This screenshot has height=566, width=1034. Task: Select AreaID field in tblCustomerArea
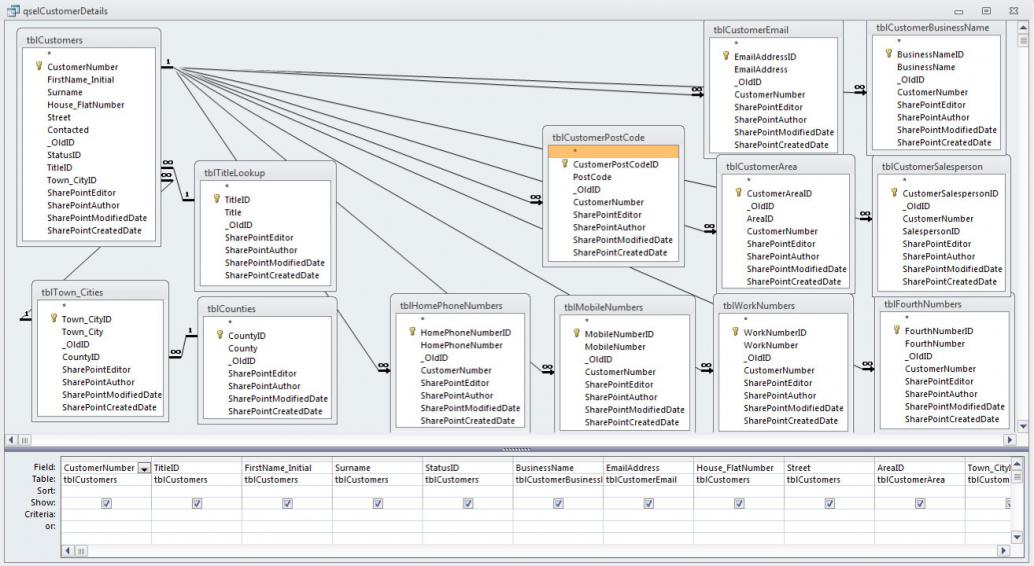[x=760, y=218]
